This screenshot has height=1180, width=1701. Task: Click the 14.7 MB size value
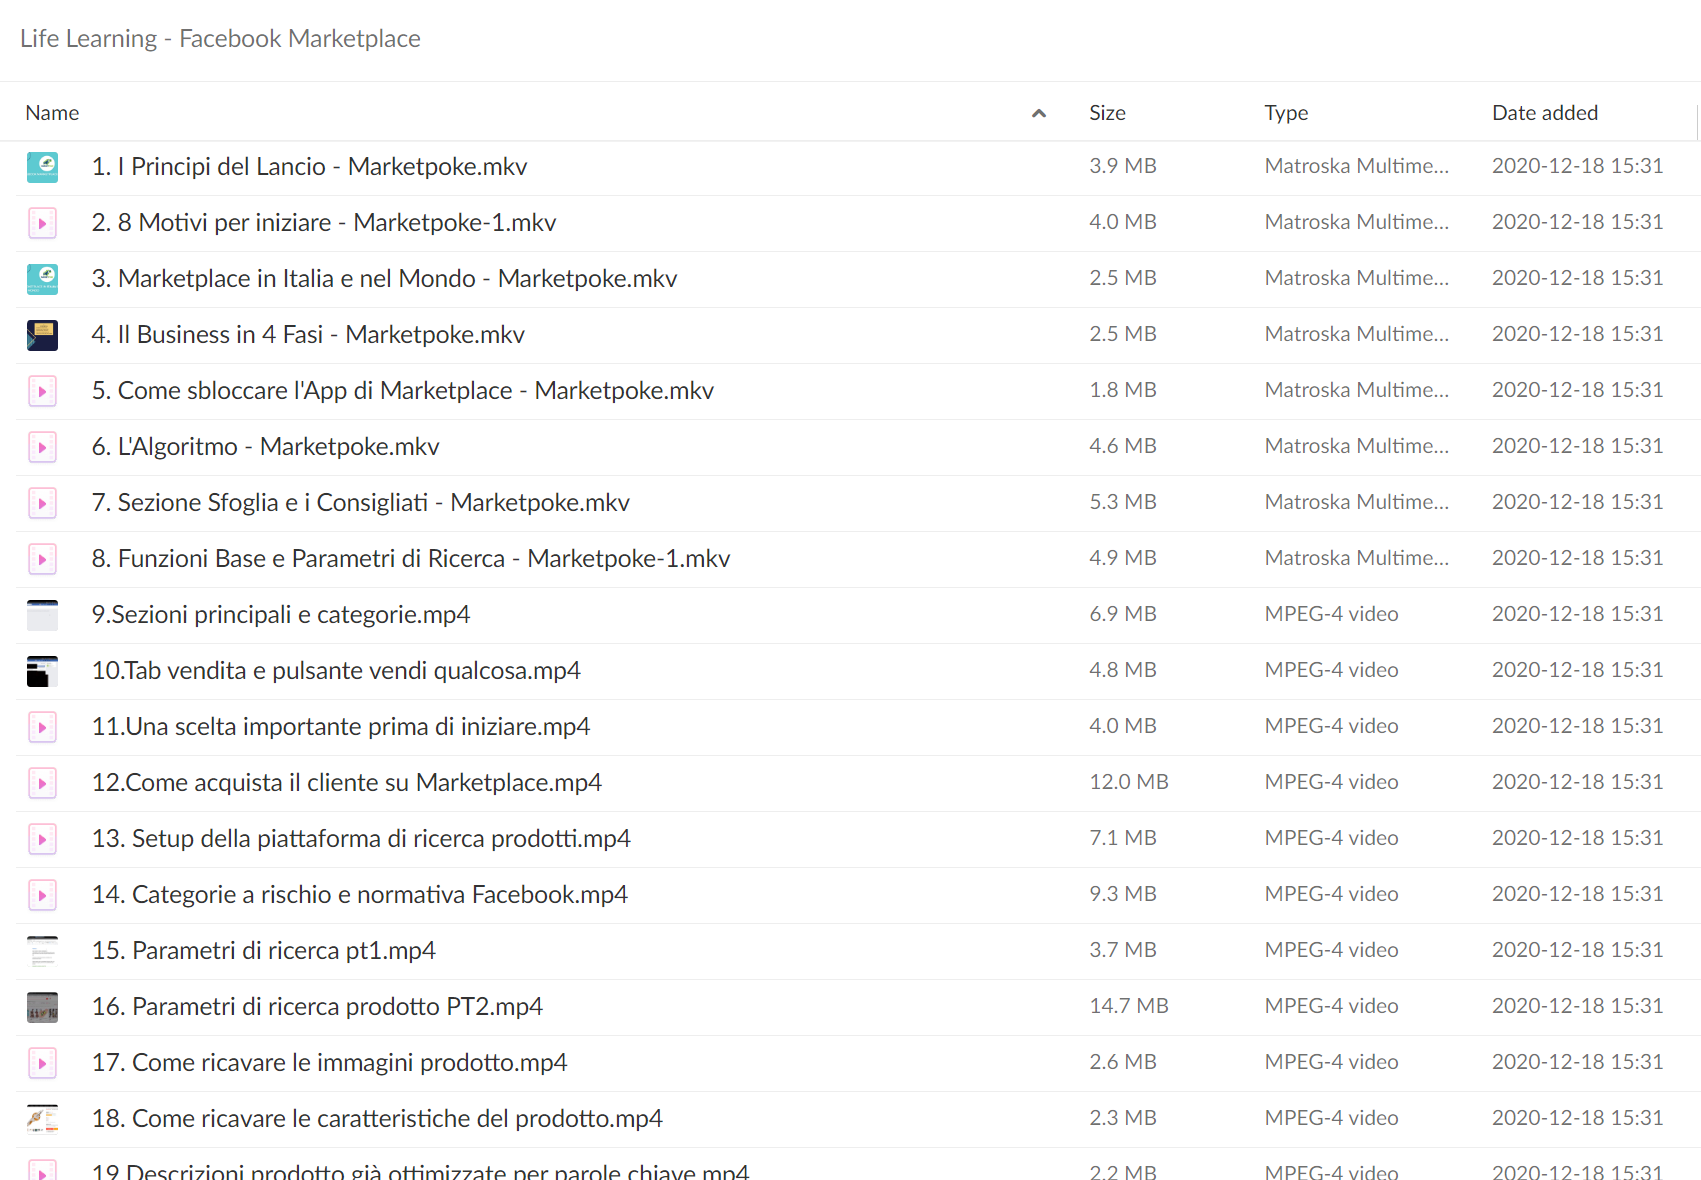pyautogui.click(x=1128, y=1006)
